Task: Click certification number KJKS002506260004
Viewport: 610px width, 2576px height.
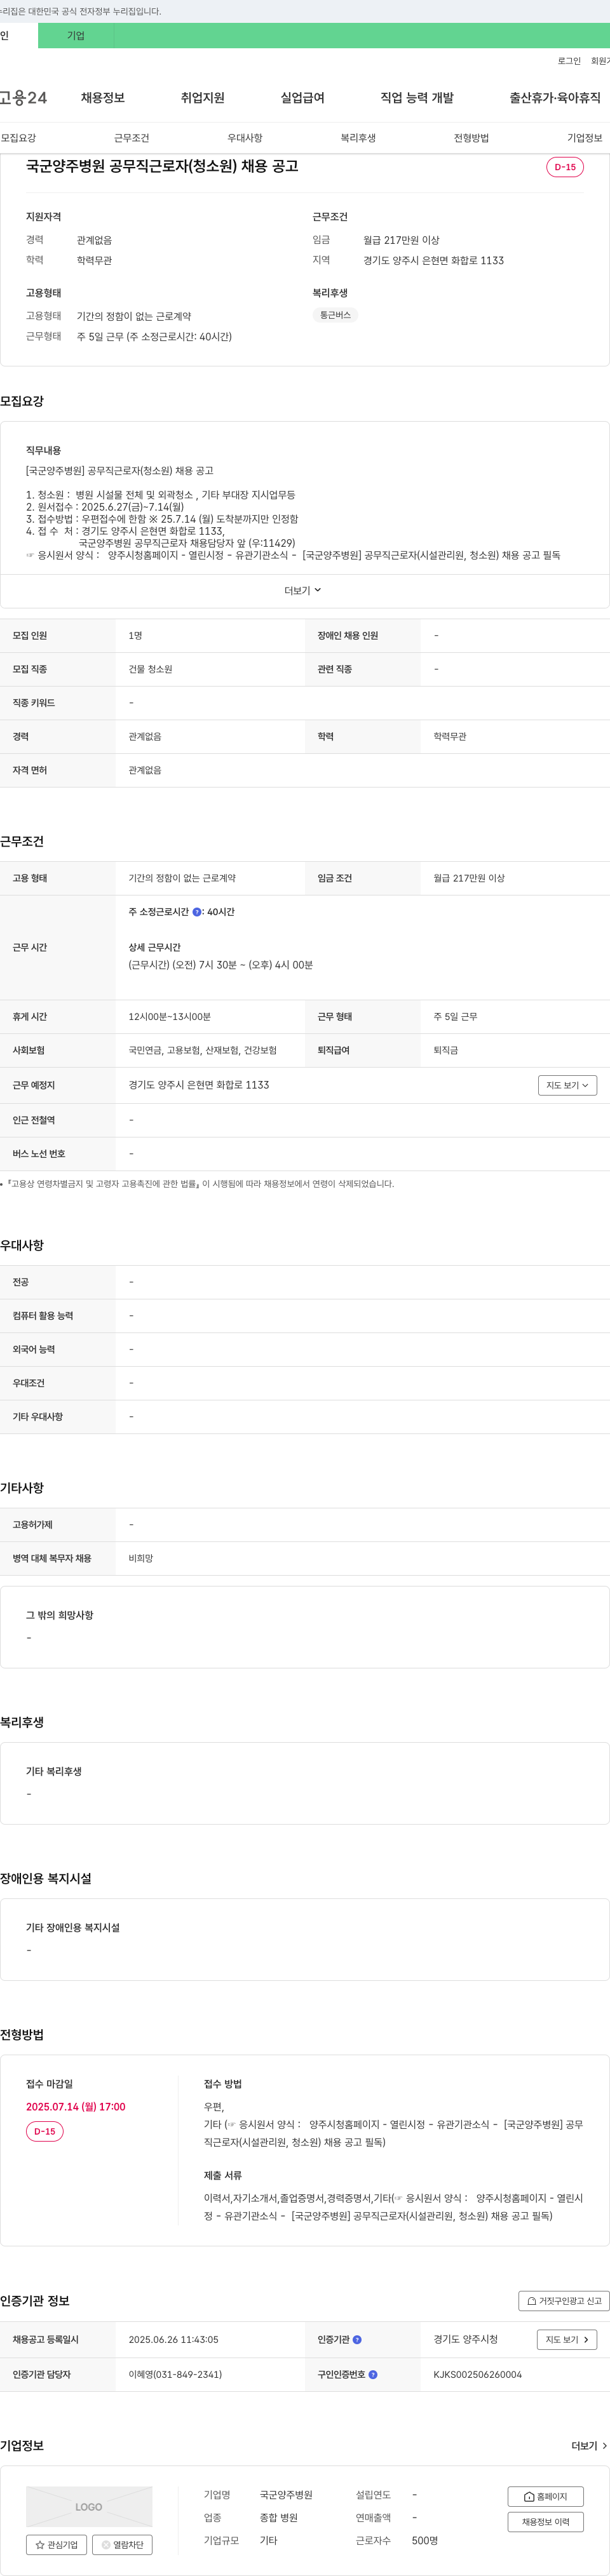Action: [x=477, y=2374]
